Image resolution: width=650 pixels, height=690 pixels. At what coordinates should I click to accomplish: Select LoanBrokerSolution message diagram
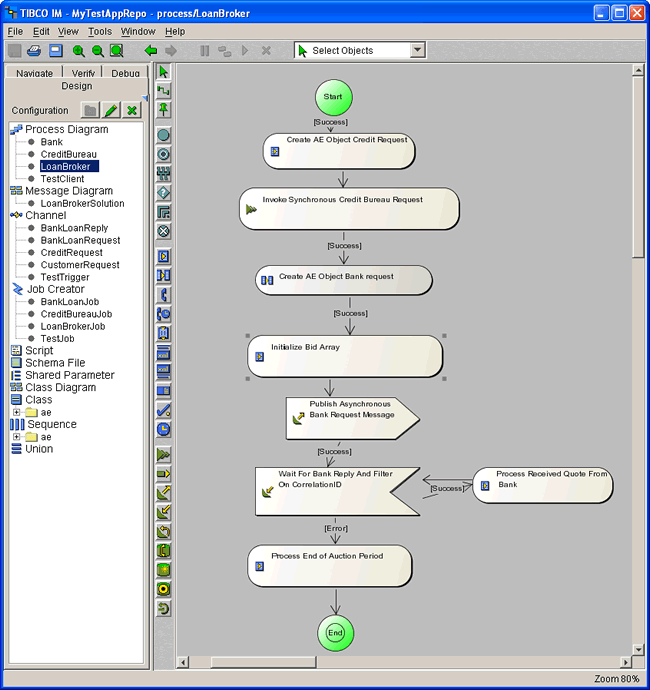82,204
